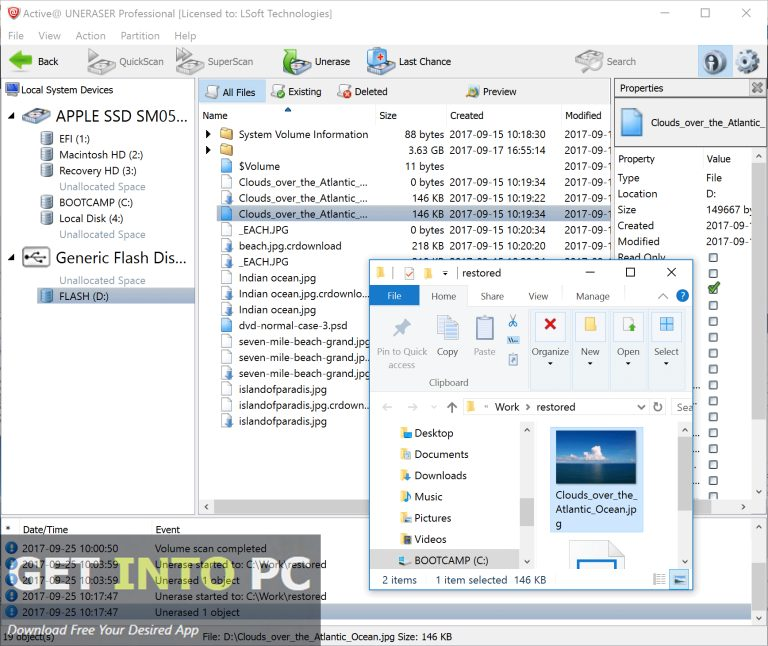Image resolution: width=768 pixels, height=646 pixels.
Task: Open settings gear in UNERASER toolbar
Action: [x=747, y=62]
